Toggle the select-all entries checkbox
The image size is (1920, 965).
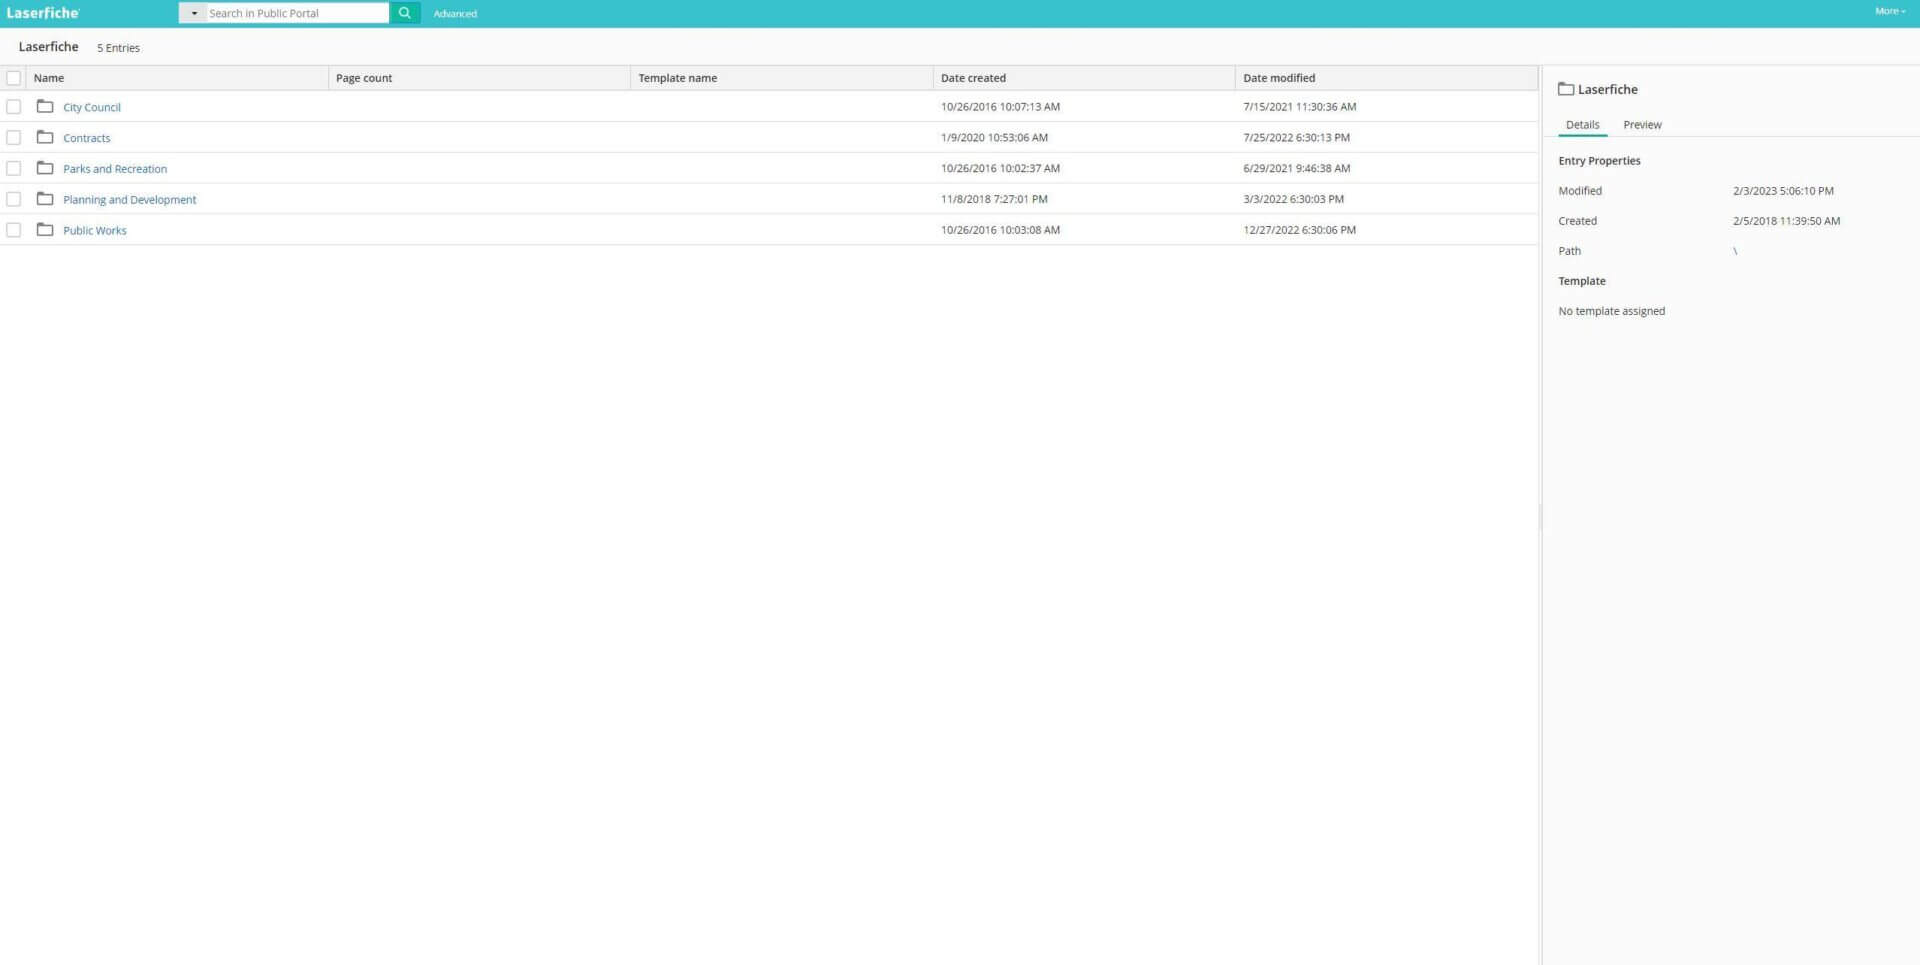click(x=14, y=77)
